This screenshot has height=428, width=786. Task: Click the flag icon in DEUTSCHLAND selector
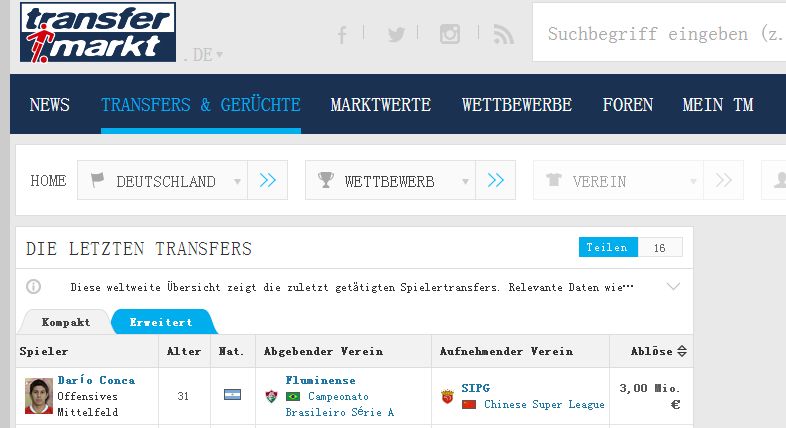point(97,179)
